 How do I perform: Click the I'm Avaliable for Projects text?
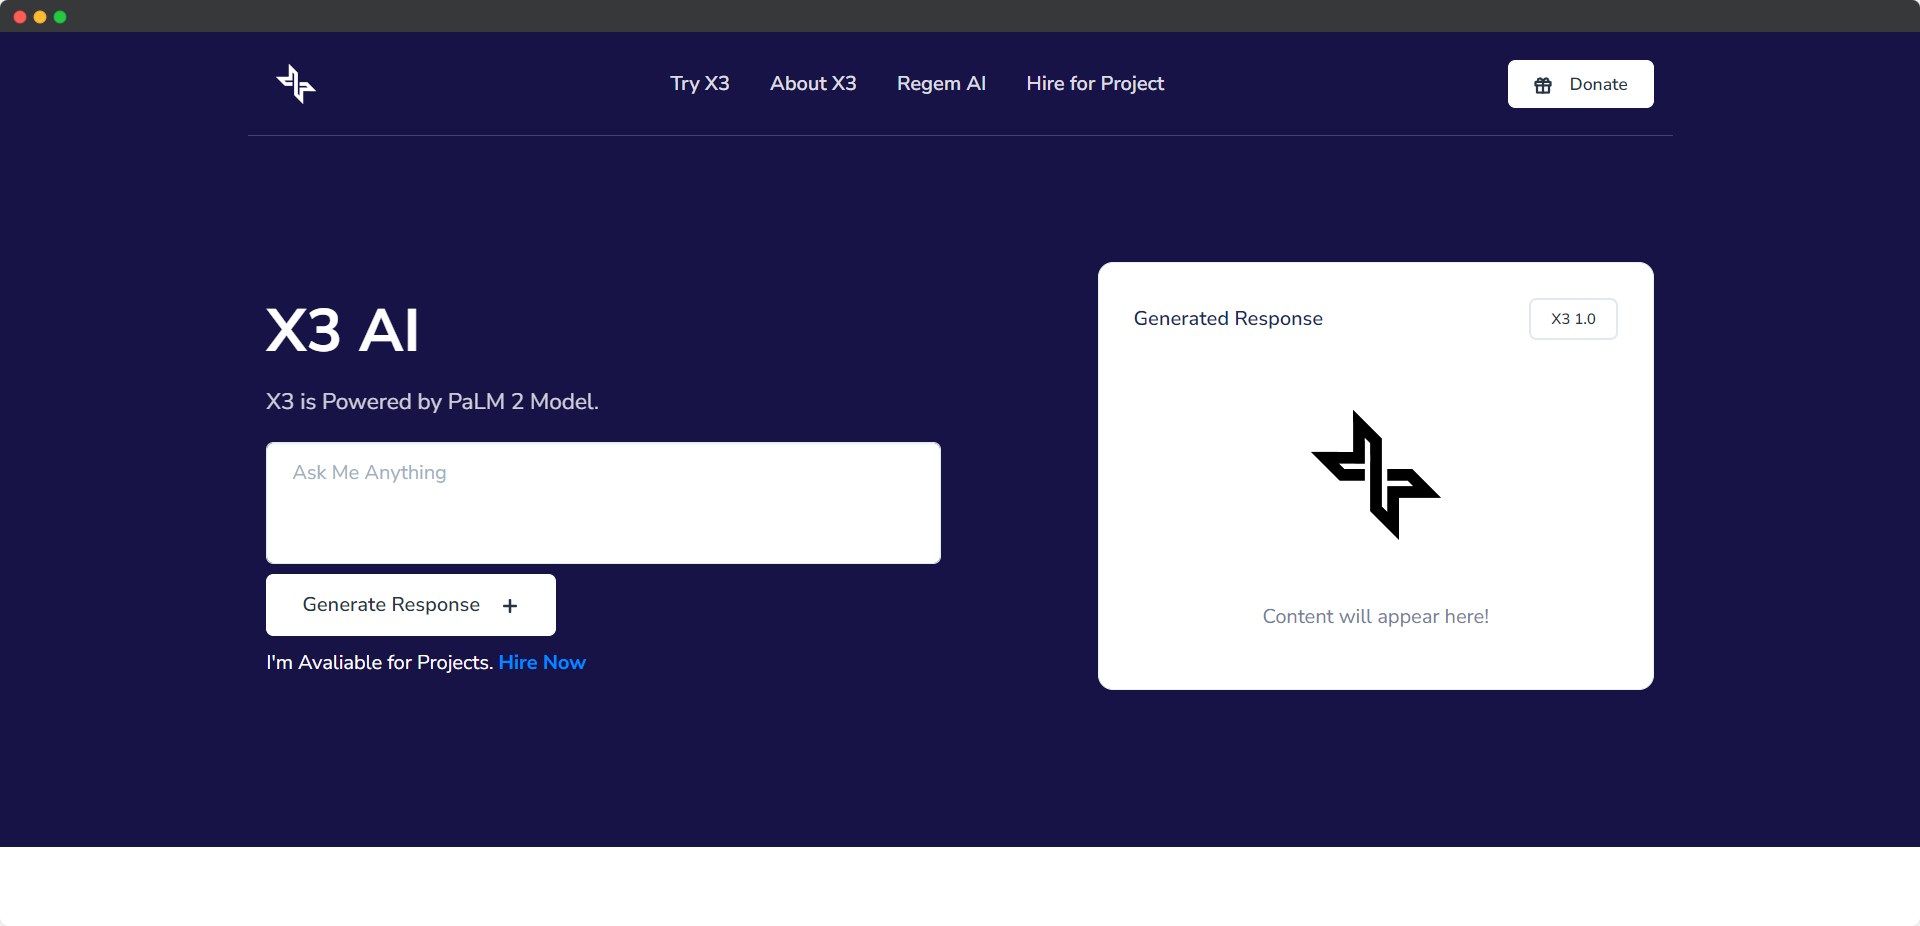click(378, 662)
